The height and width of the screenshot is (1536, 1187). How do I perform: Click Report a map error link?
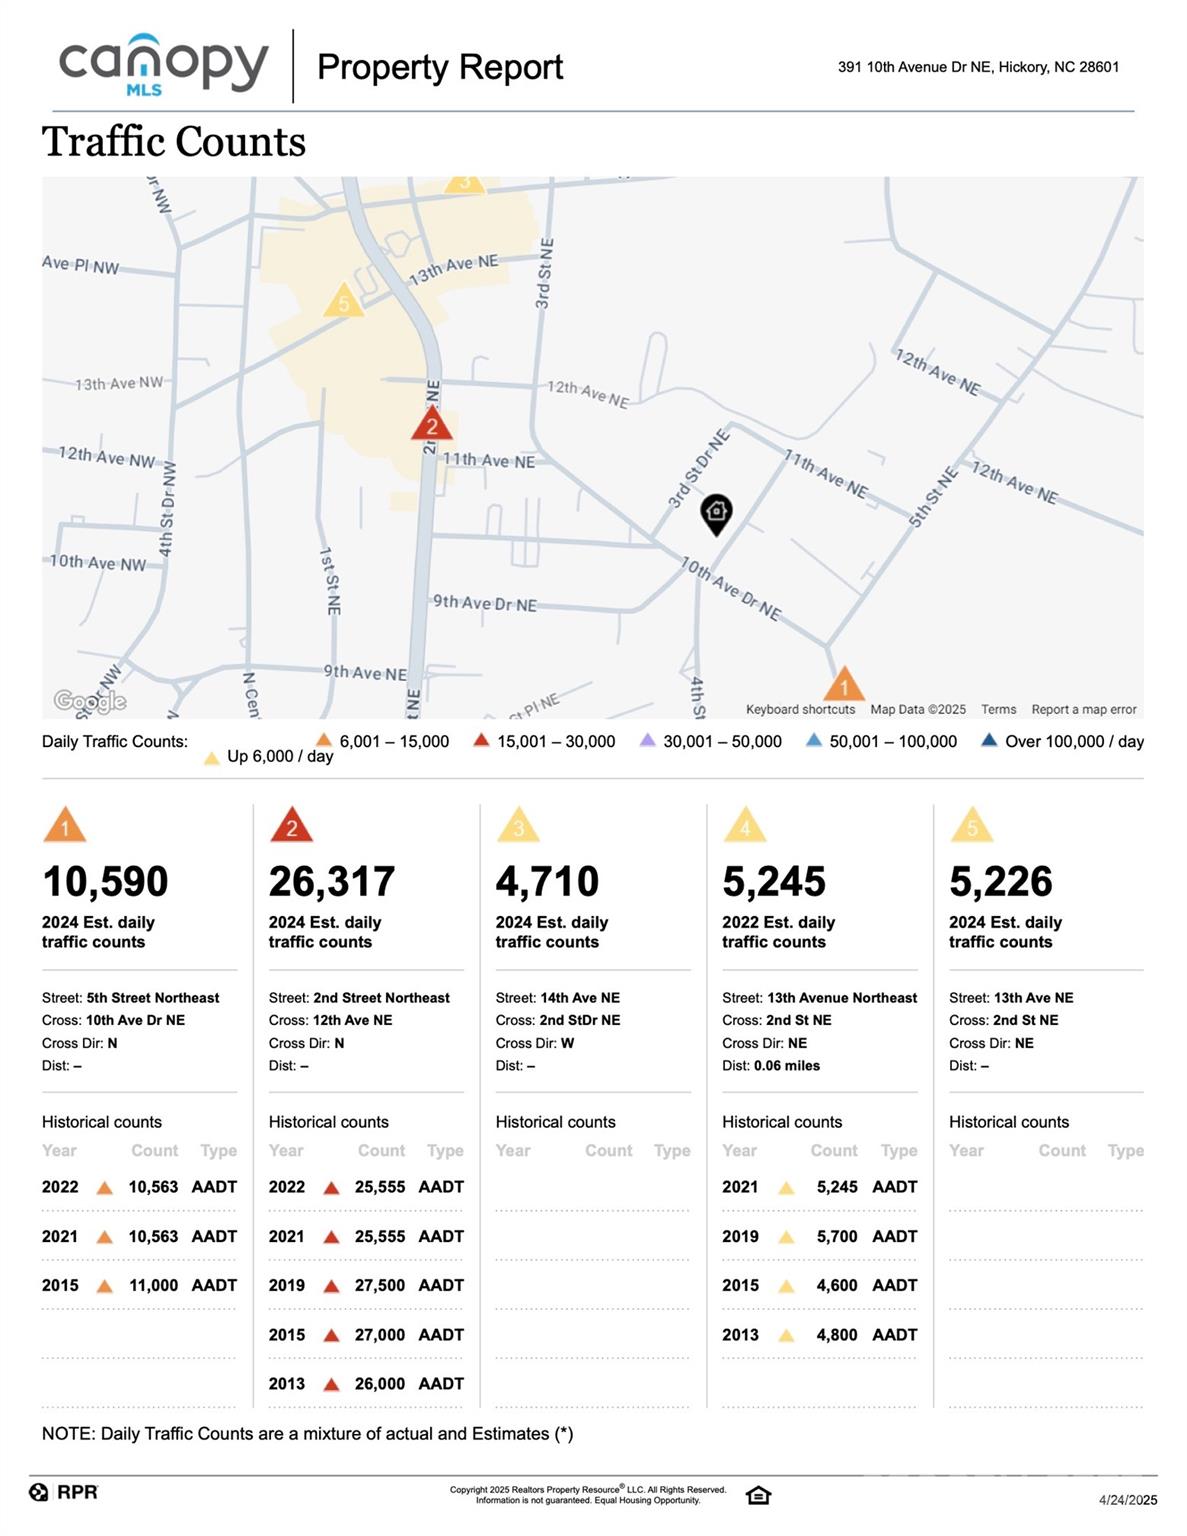[1084, 709]
